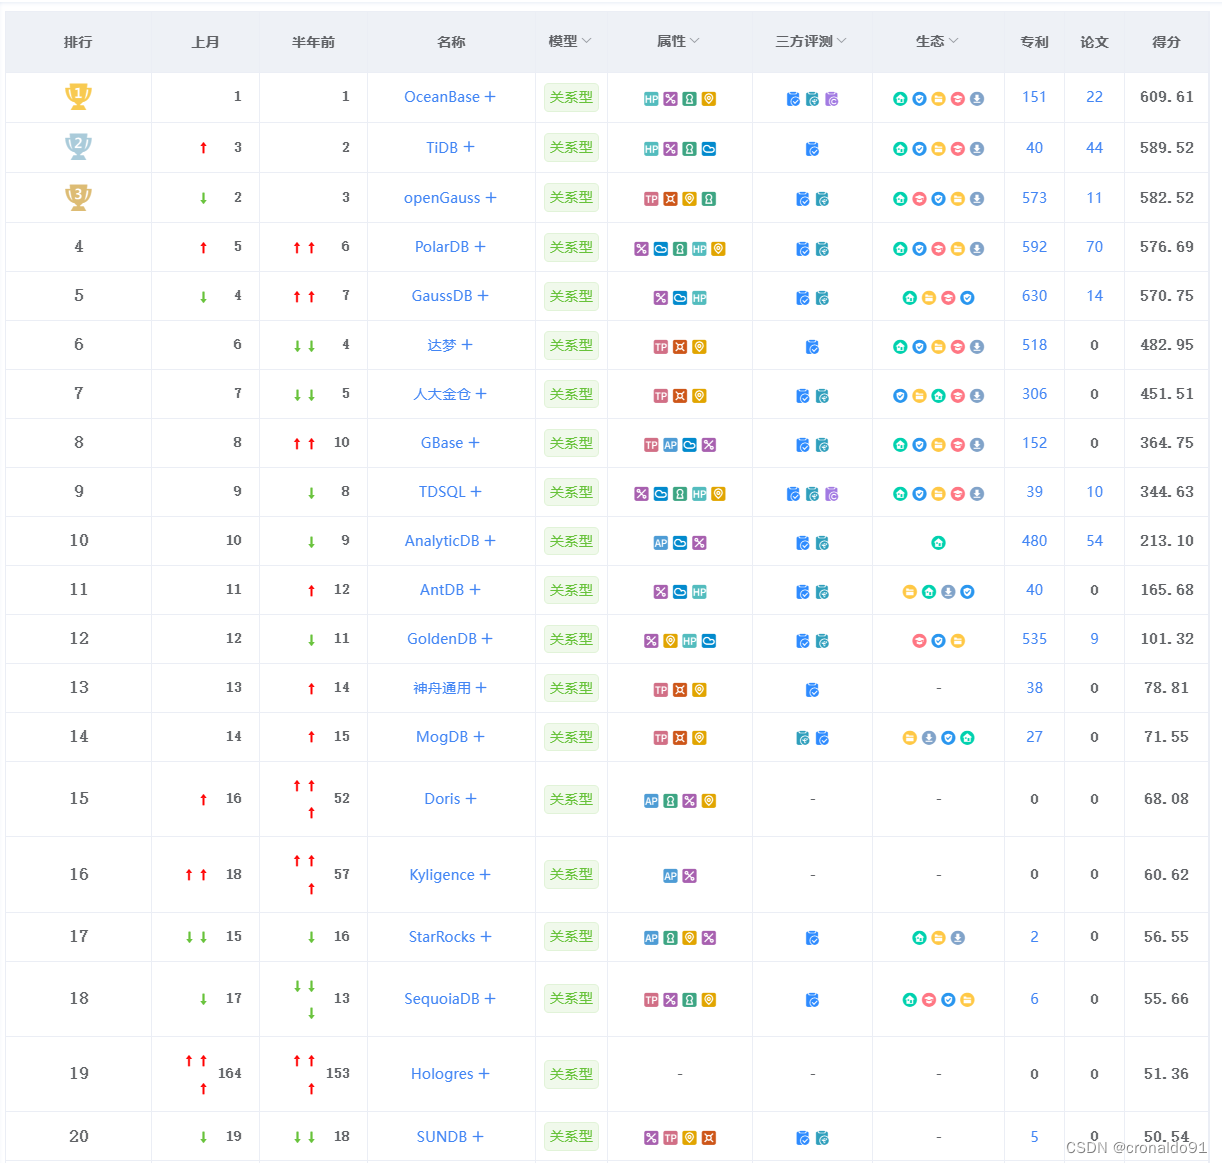Click the evaluation icon in StarRocks row
This screenshot has height=1163, width=1222.
[812, 938]
